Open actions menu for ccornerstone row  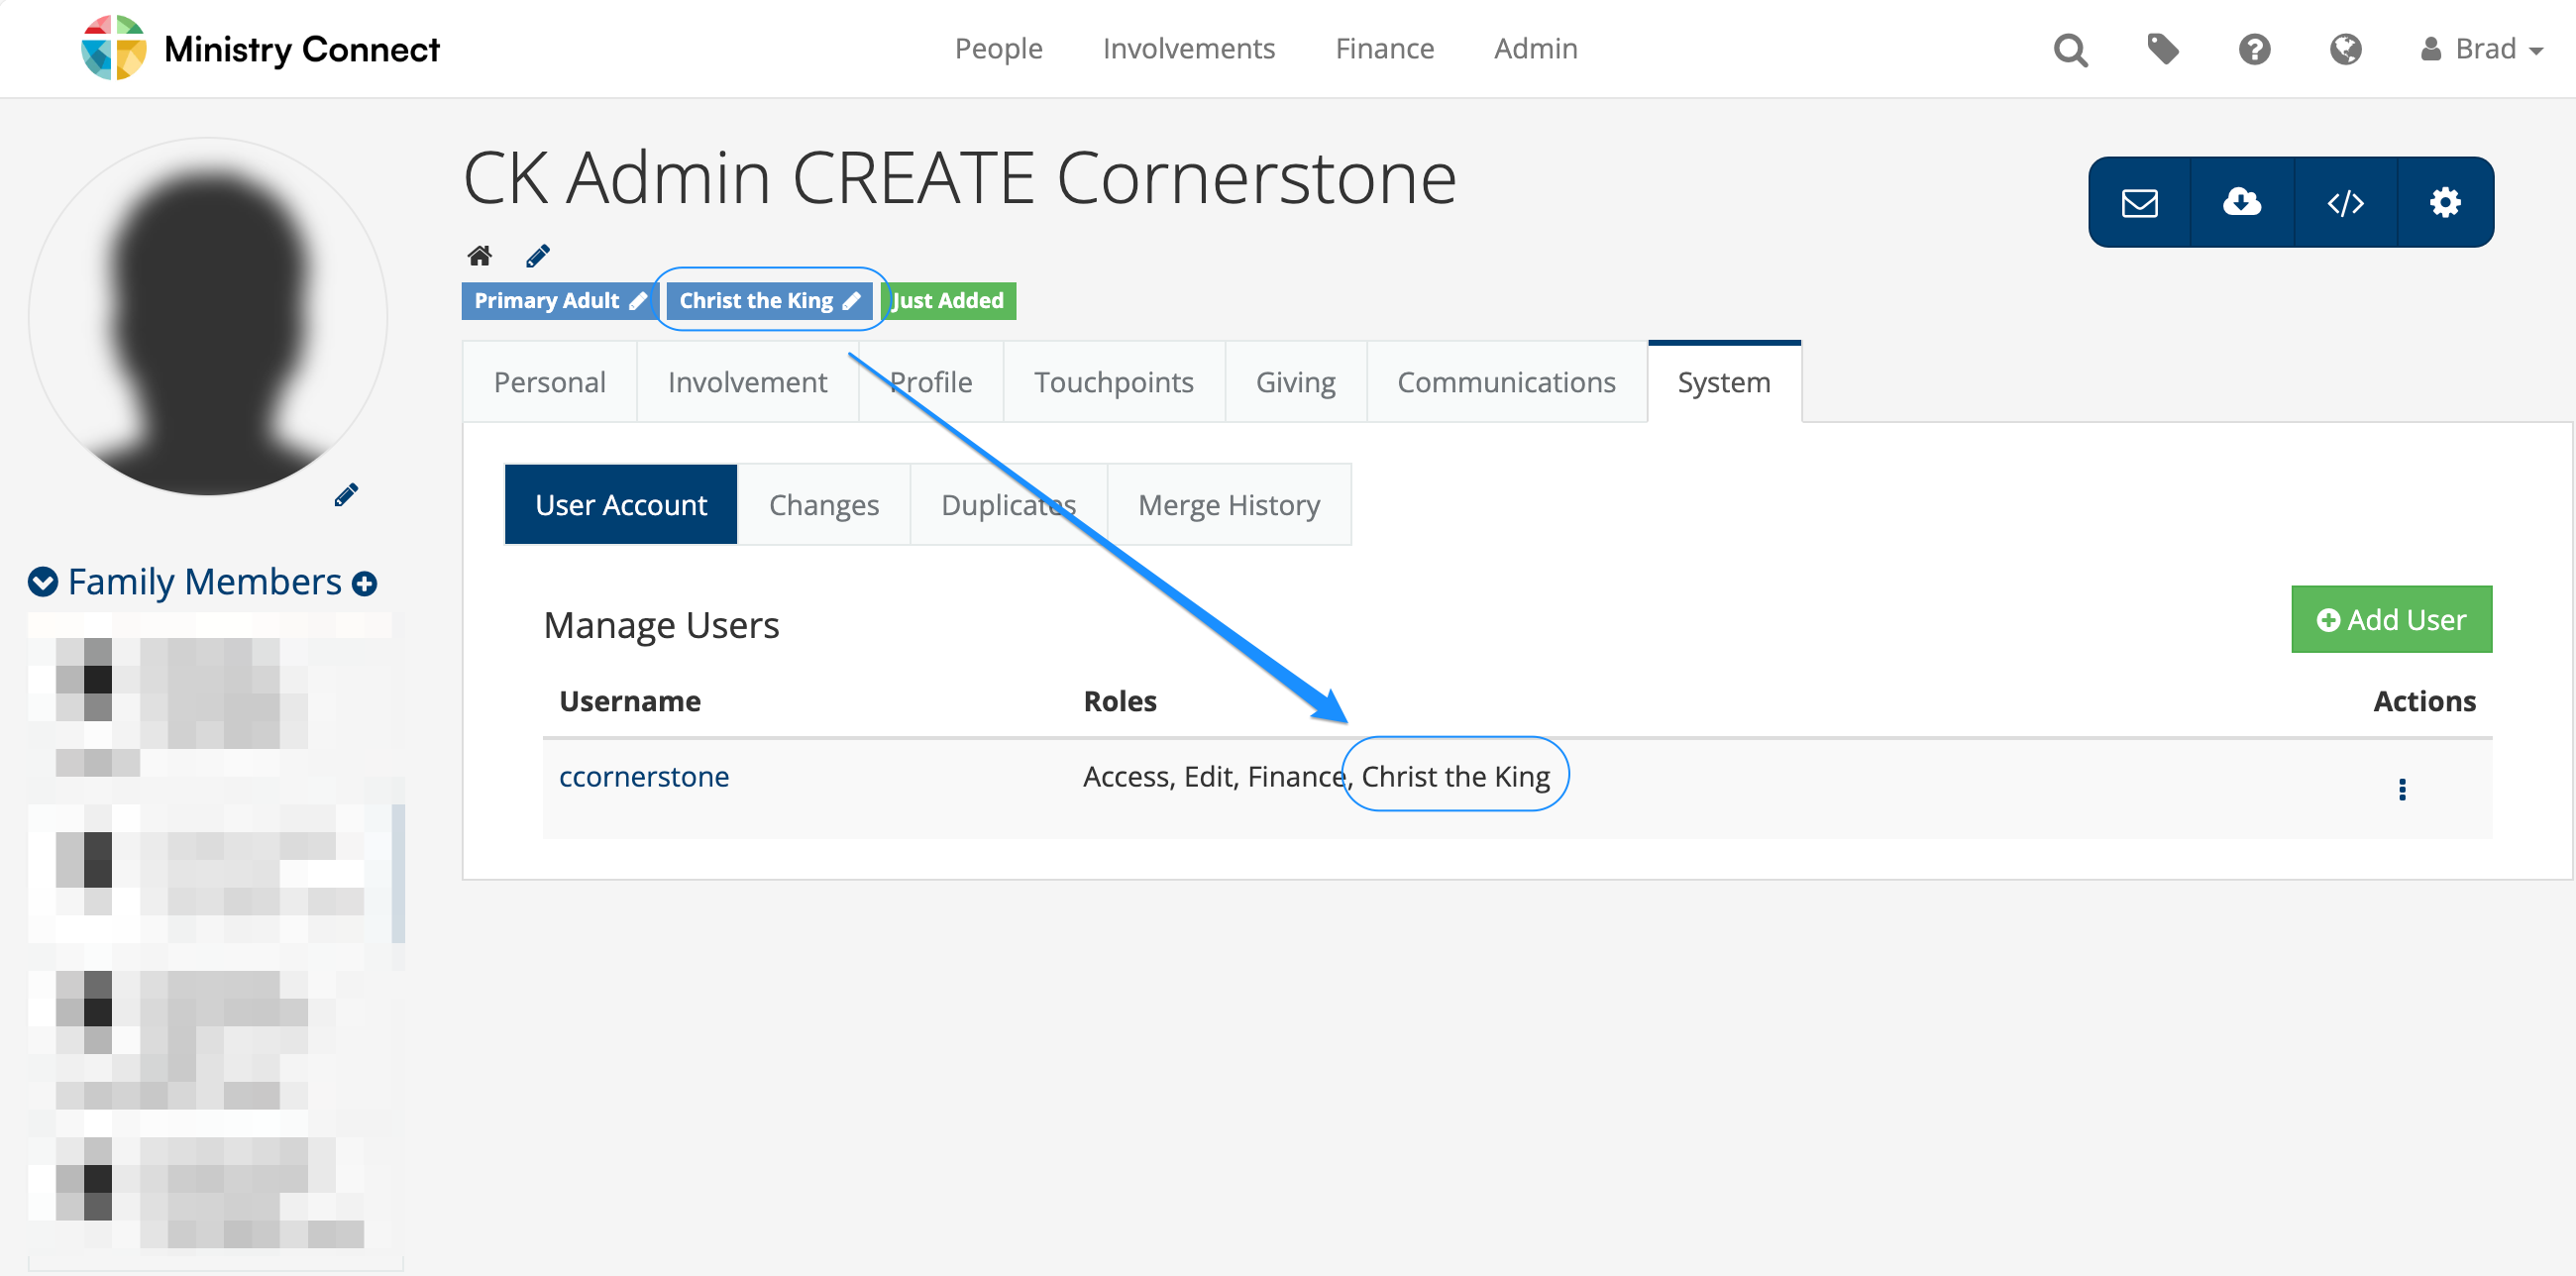click(x=2401, y=790)
